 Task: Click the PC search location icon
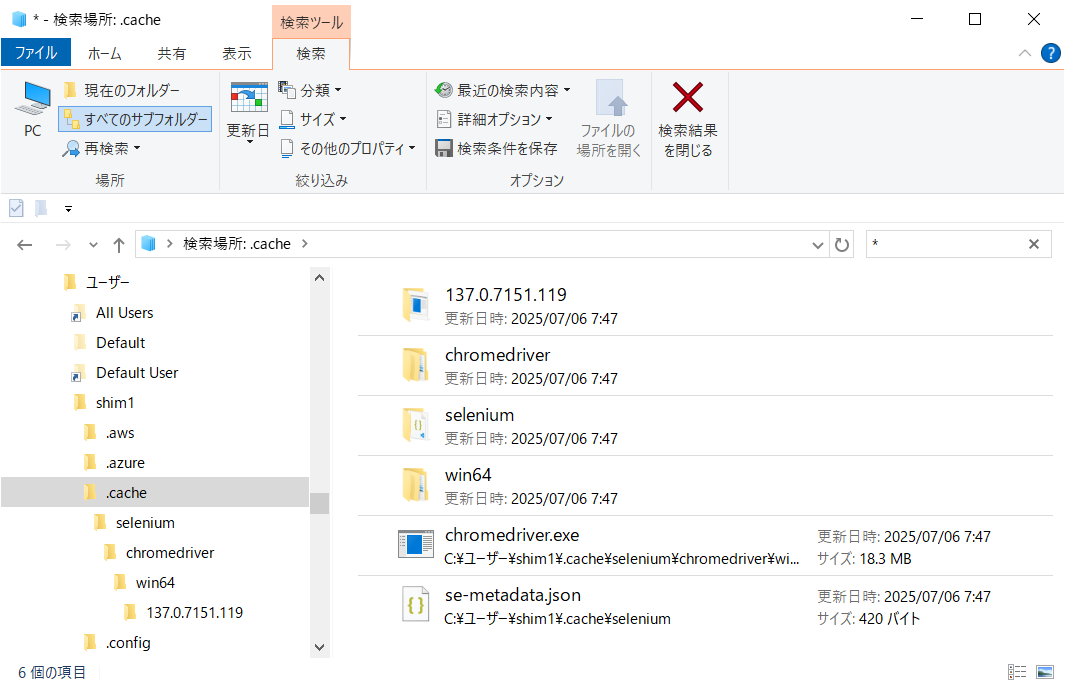click(33, 100)
